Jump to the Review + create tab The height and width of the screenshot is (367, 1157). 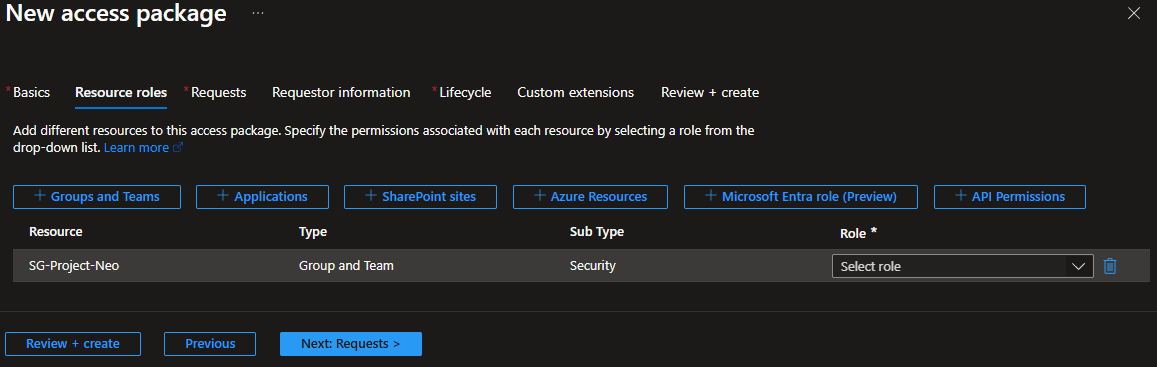[x=710, y=92]
